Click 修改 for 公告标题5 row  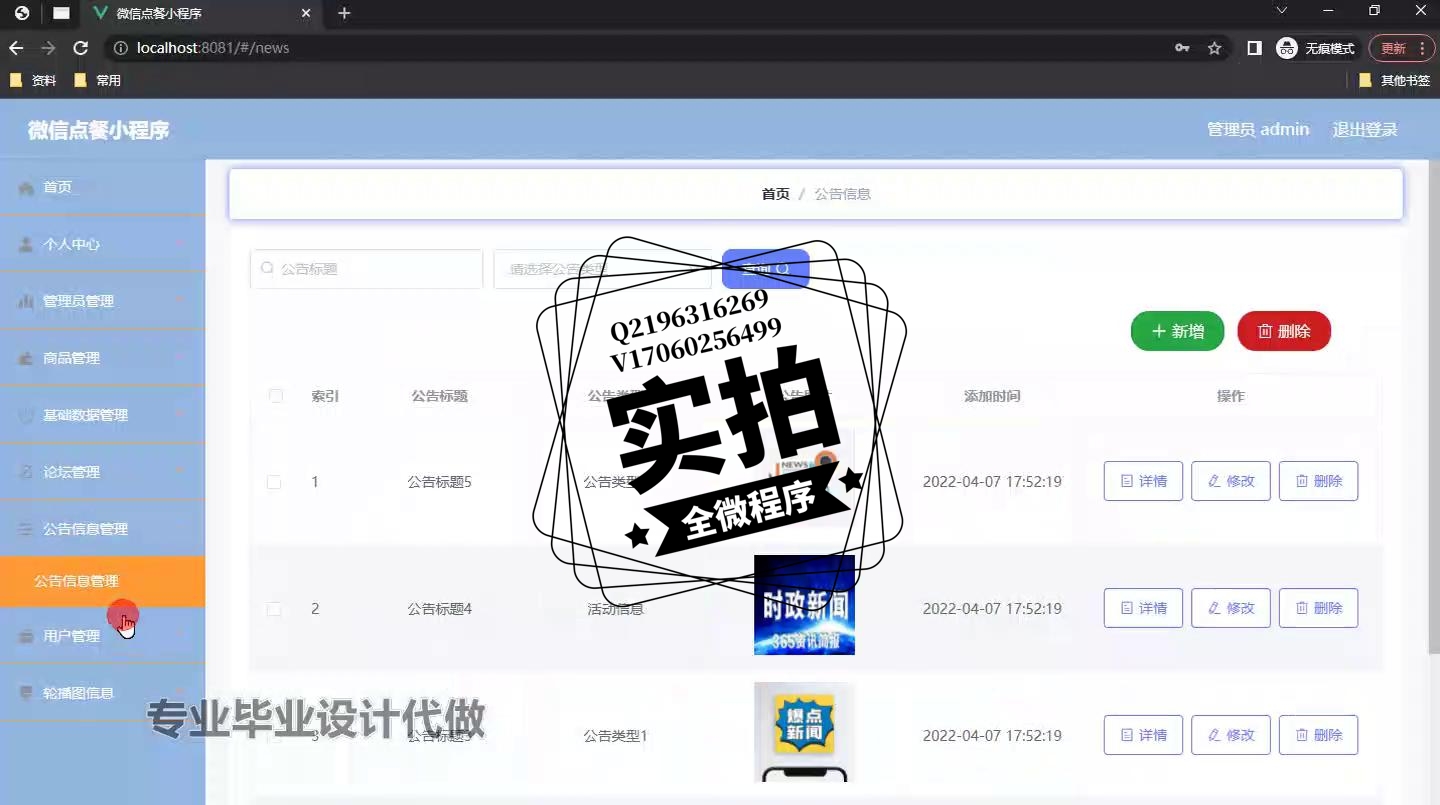pos(1231,481)
